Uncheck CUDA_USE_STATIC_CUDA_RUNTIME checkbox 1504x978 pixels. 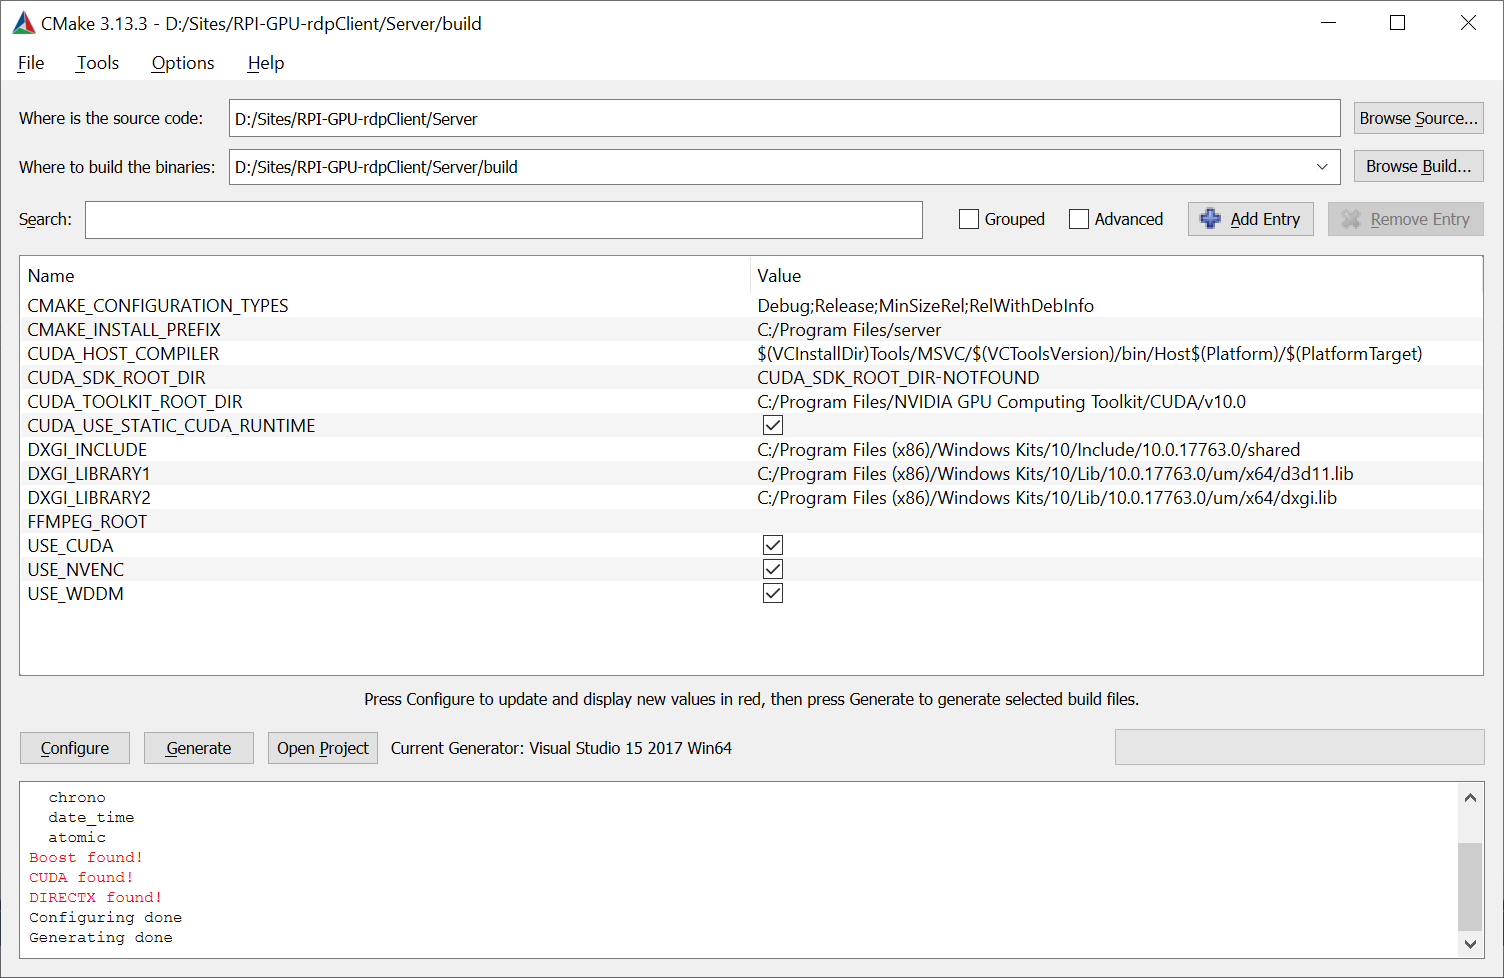coord(773,425)
